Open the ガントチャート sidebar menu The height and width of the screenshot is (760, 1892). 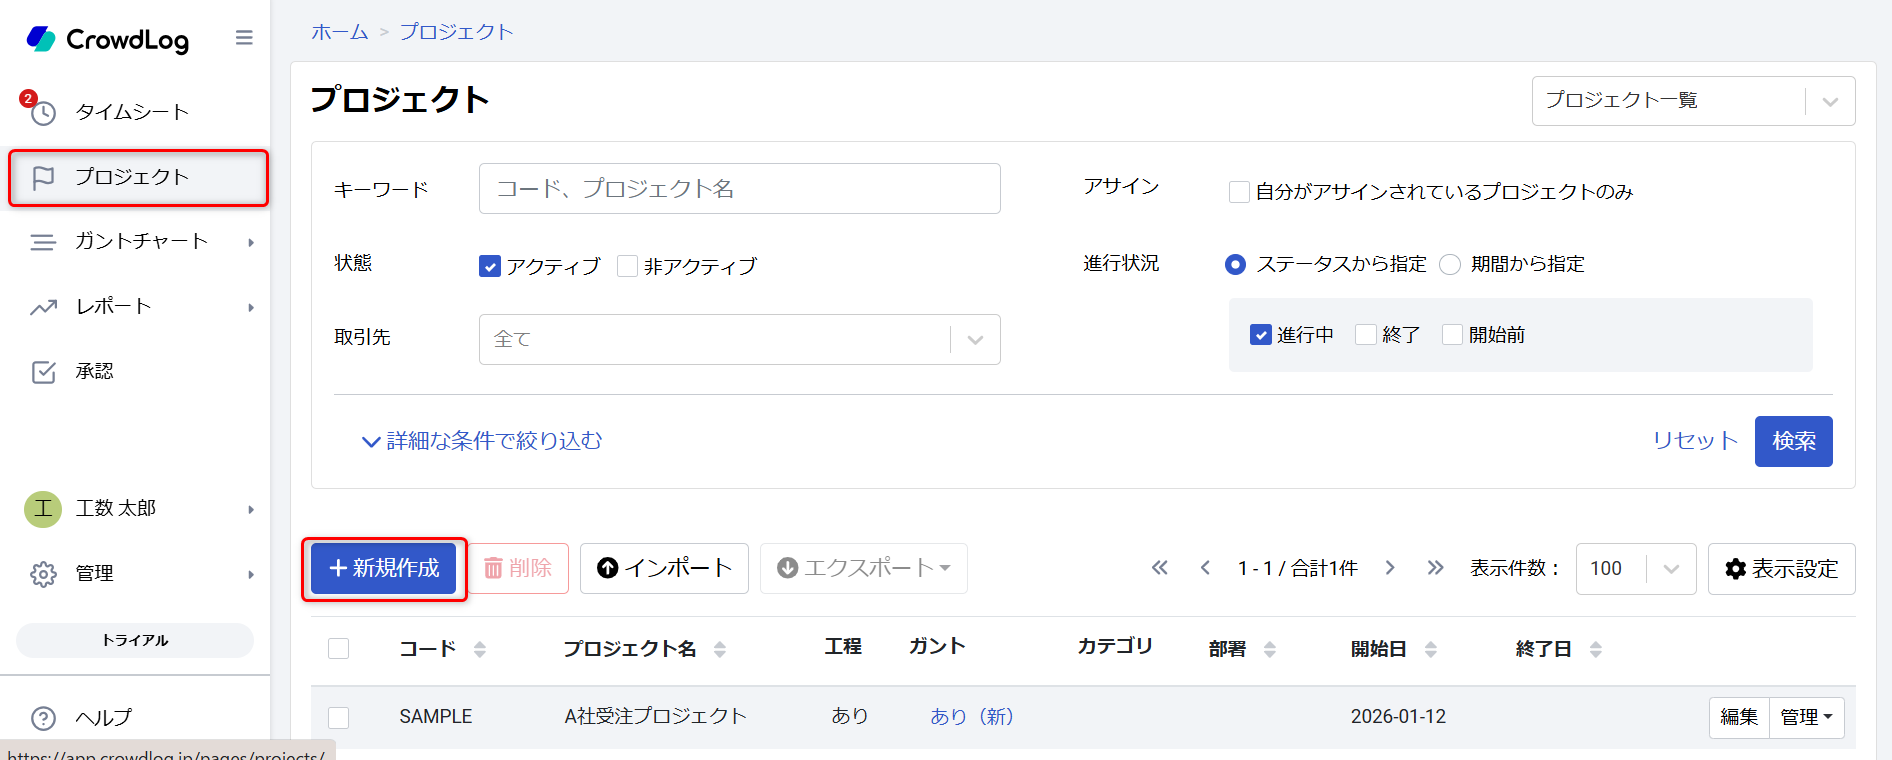tap(140, 241)
